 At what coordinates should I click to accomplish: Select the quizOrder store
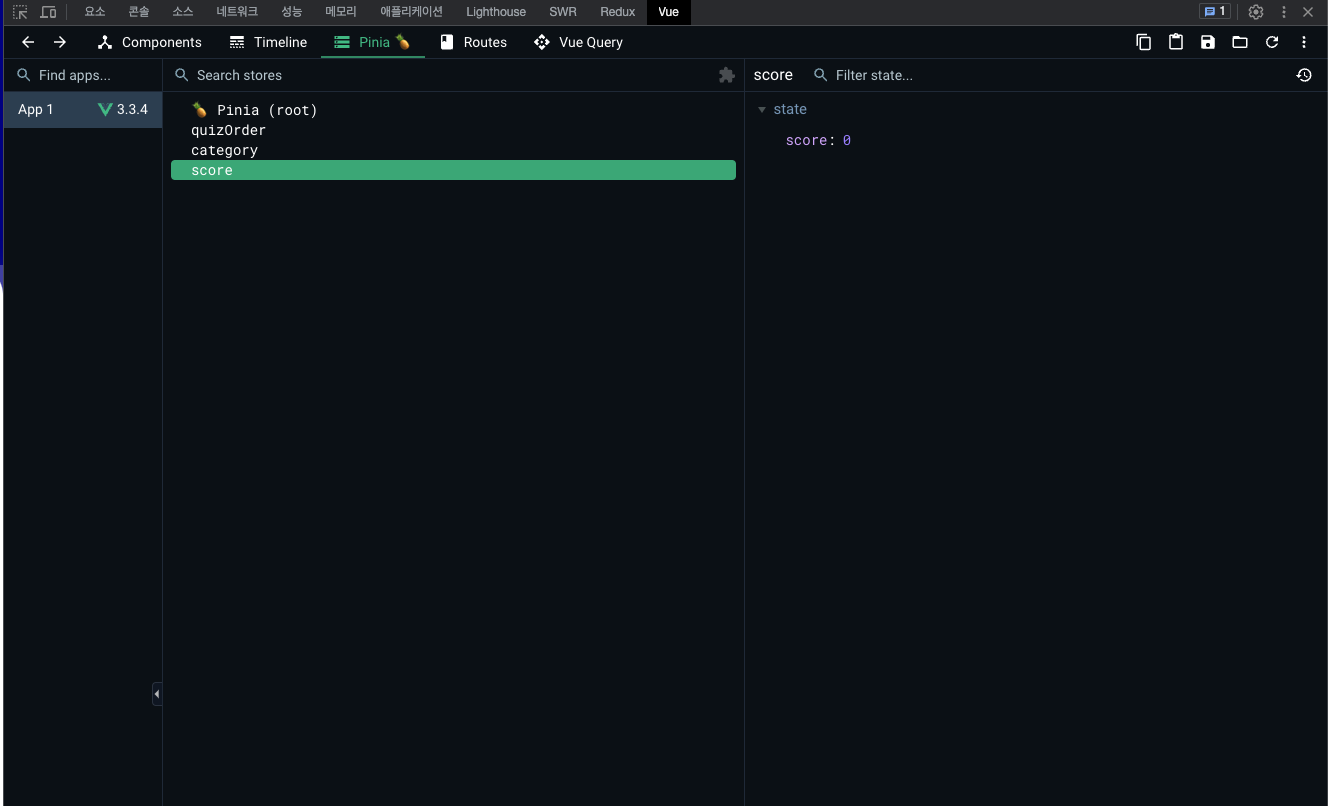click(x=453, y=130)
